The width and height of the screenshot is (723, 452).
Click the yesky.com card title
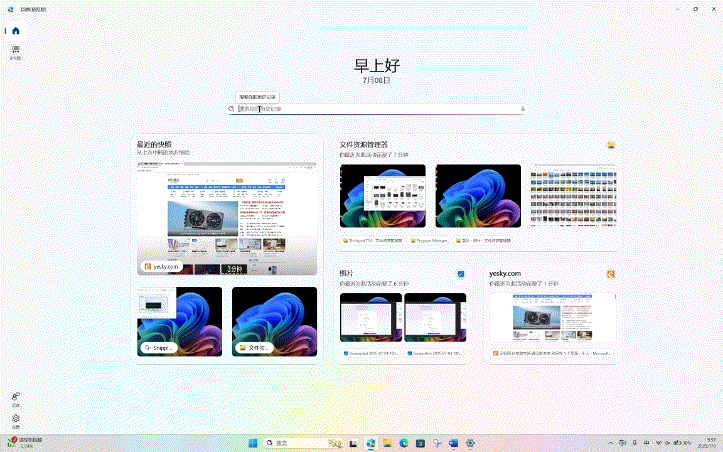[505, 274]
